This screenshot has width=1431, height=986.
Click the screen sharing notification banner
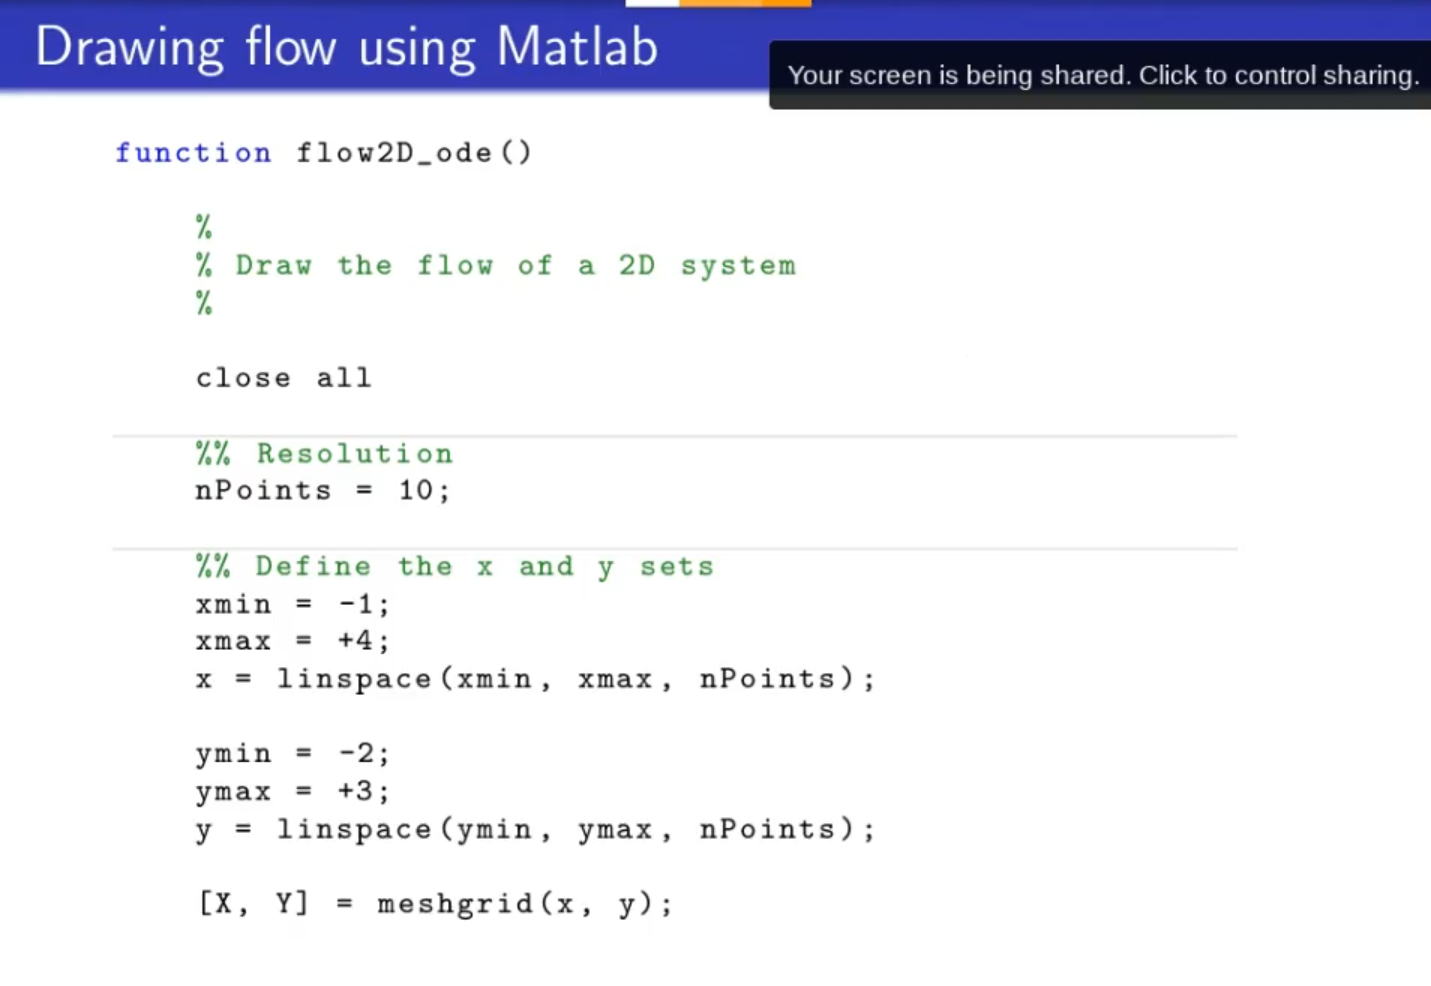[1100, 75]
